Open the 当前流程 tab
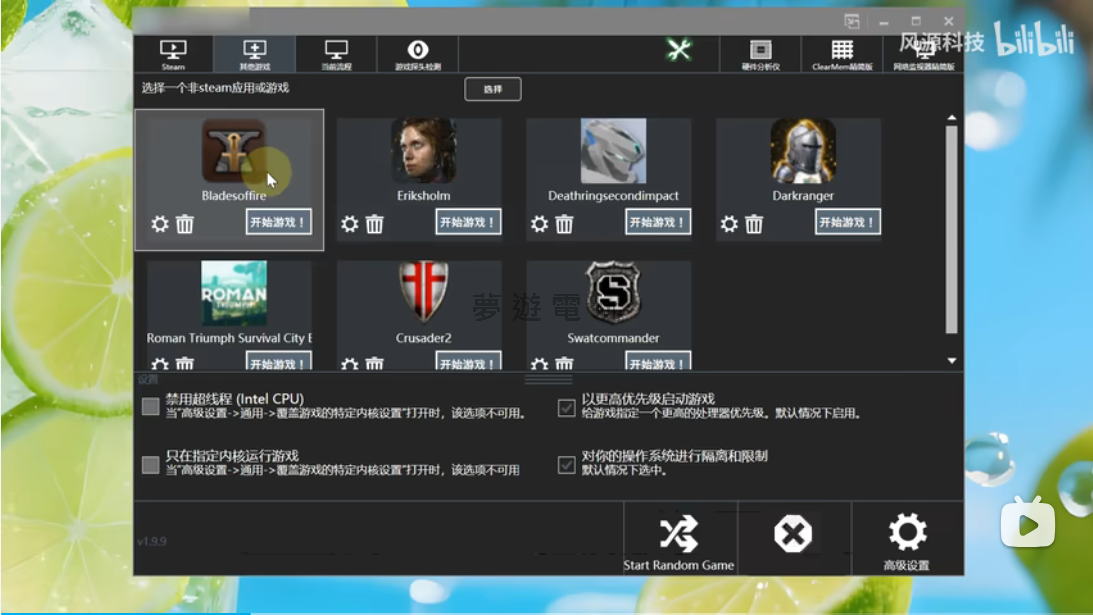This screenshot has height=615, width=1093. coord(336,54)
